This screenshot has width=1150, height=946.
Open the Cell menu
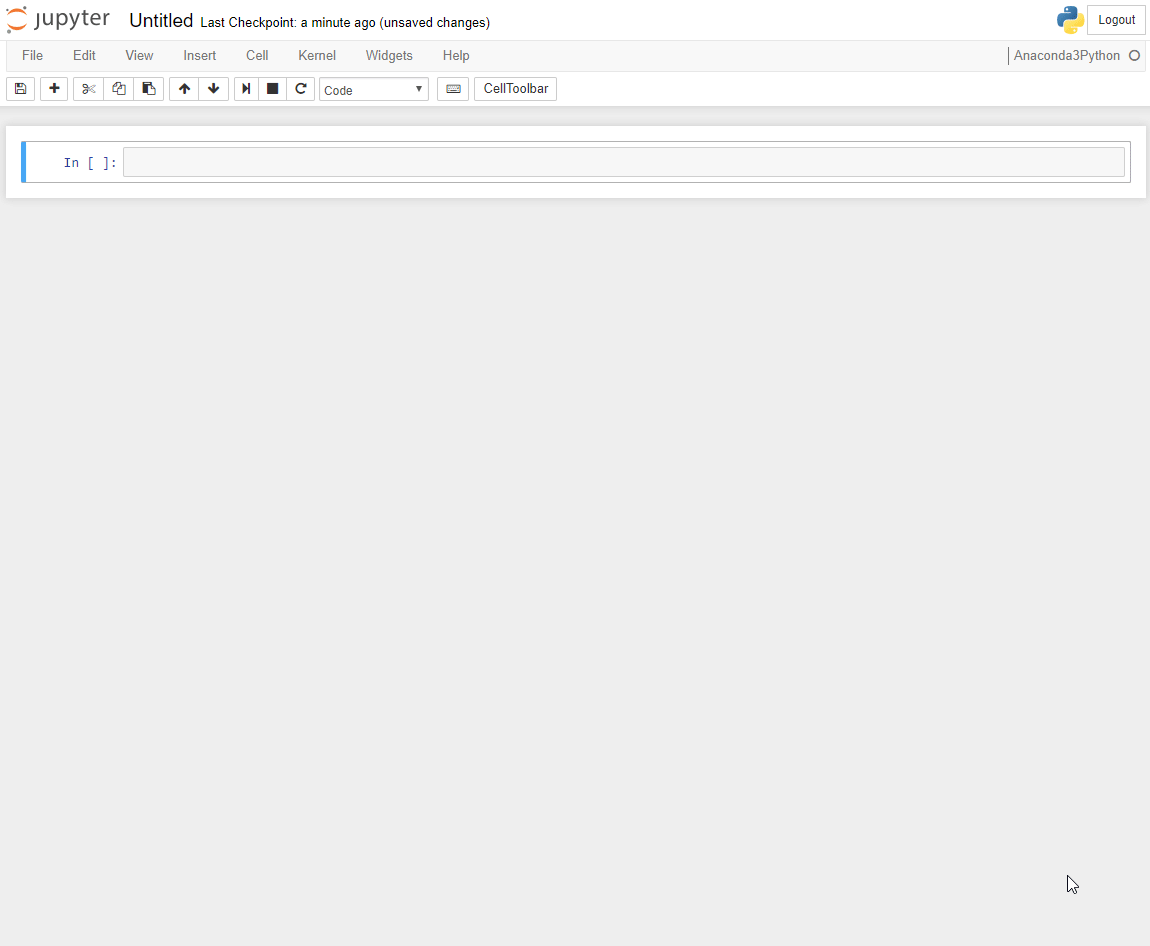[257, 56]
